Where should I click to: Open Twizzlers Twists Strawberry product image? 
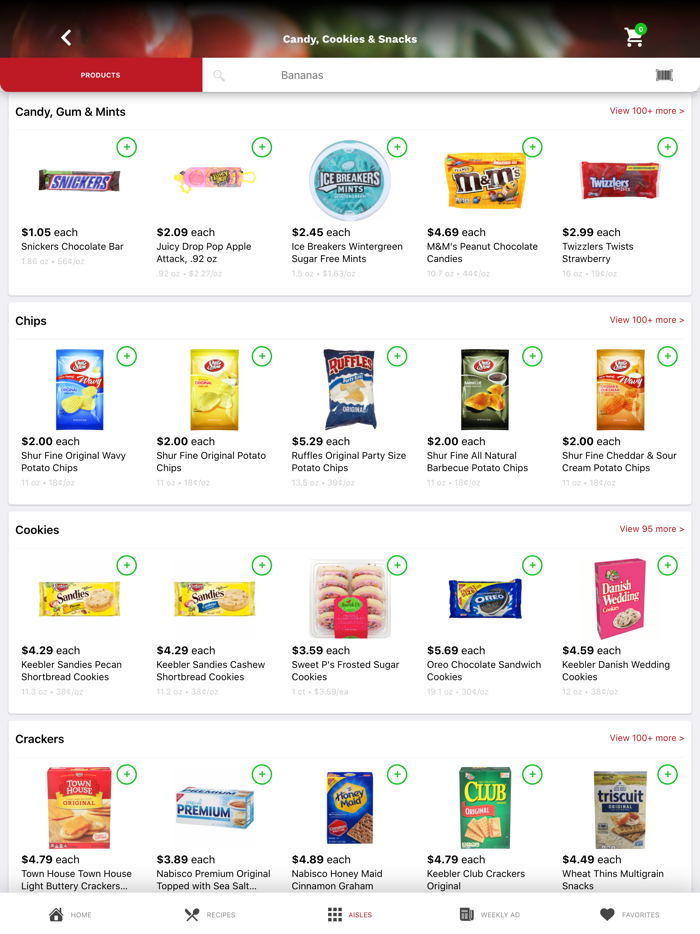(619, 179)
